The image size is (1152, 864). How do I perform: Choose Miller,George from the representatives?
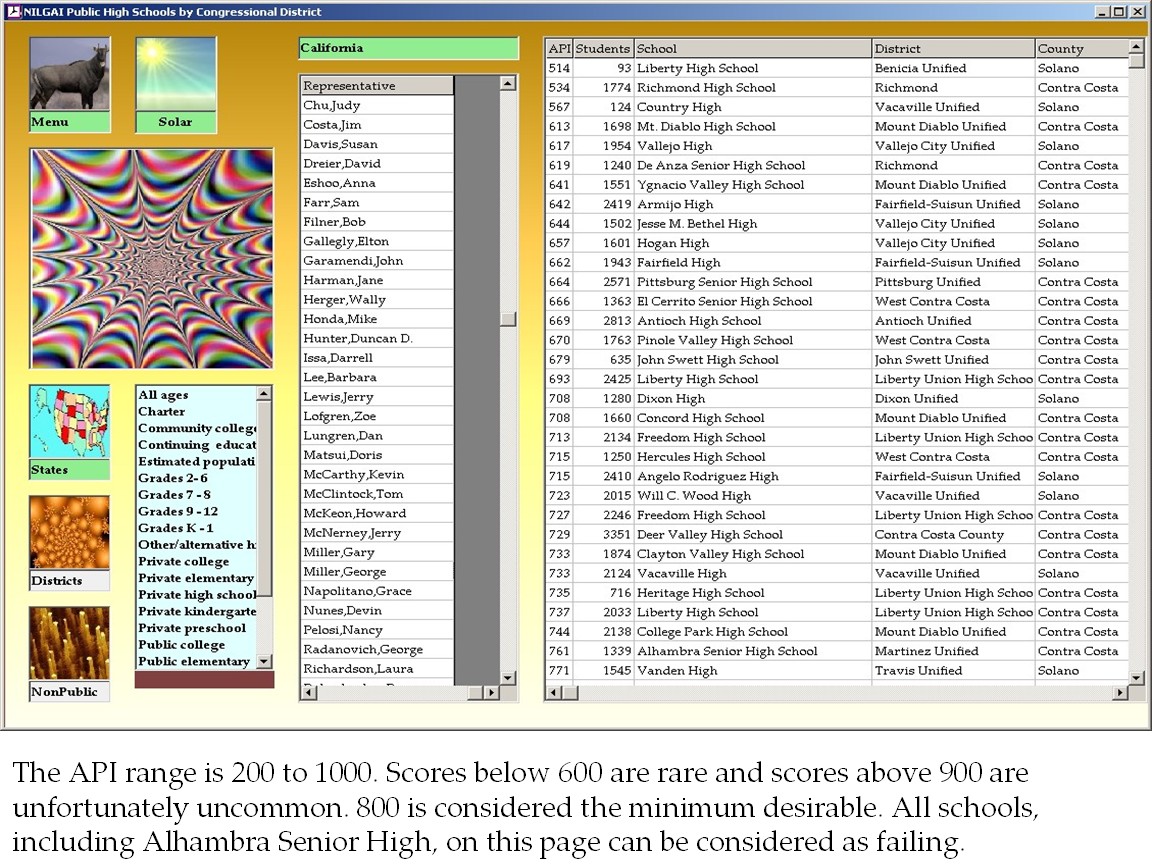pyautogui.click(x=344, y=572)
